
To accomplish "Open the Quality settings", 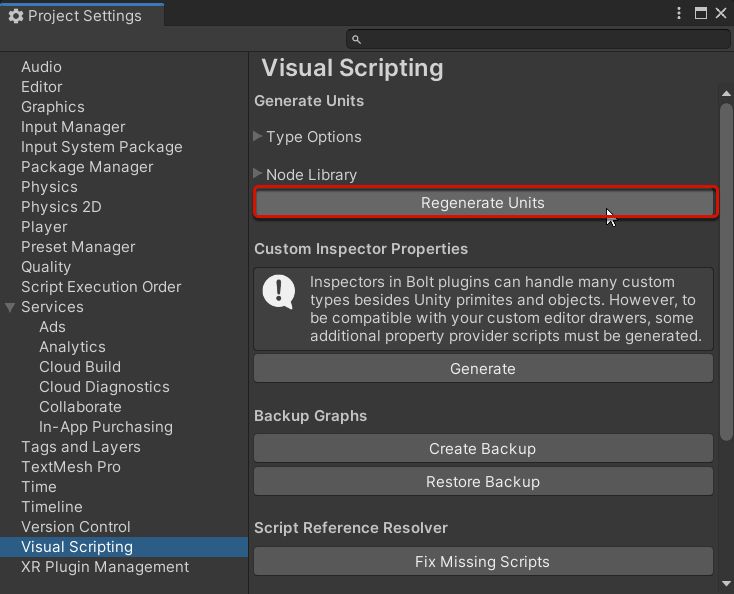I will pyautogui.click(x=46, y=267).
